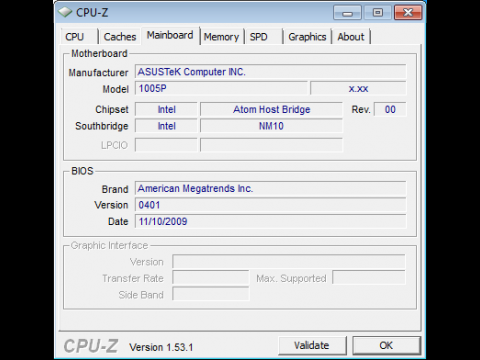Image resolution: width=480 pixels, height=360 pixels.
Task: Close the CPU-Z window
Action: point(408,13)
